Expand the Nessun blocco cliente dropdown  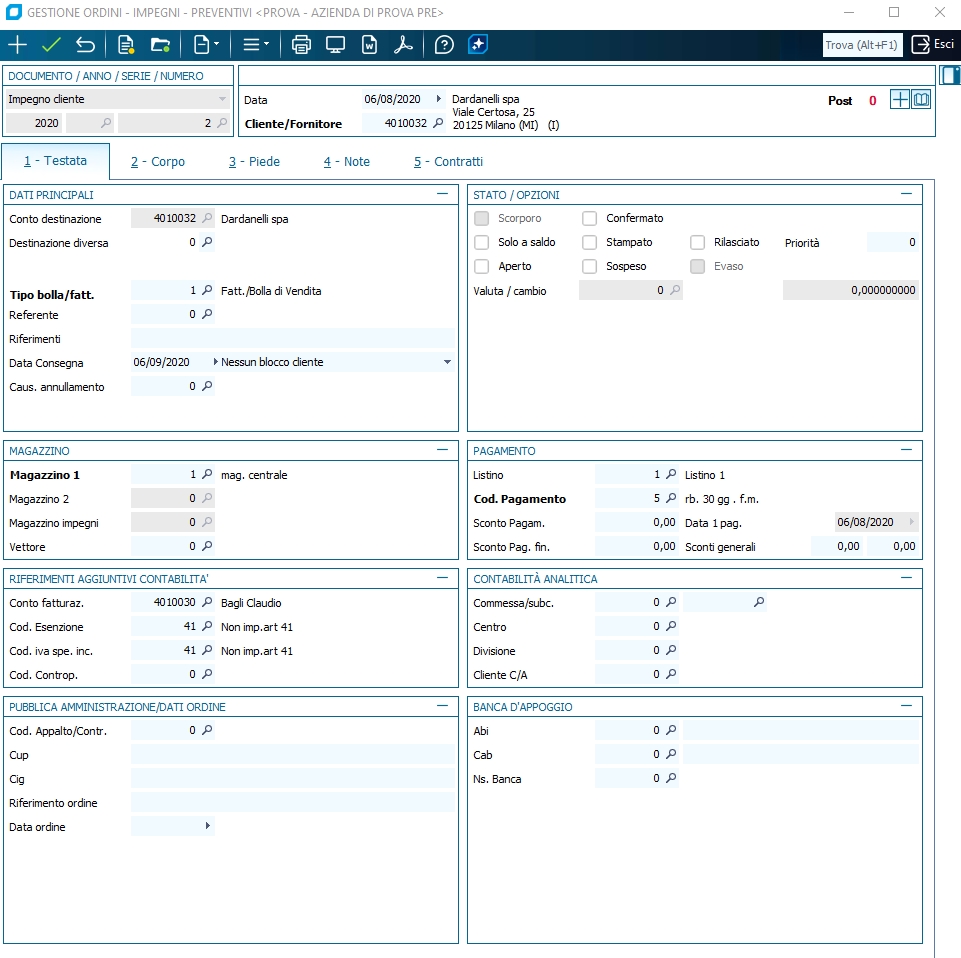pyautogui.click(x=447, y=362)
